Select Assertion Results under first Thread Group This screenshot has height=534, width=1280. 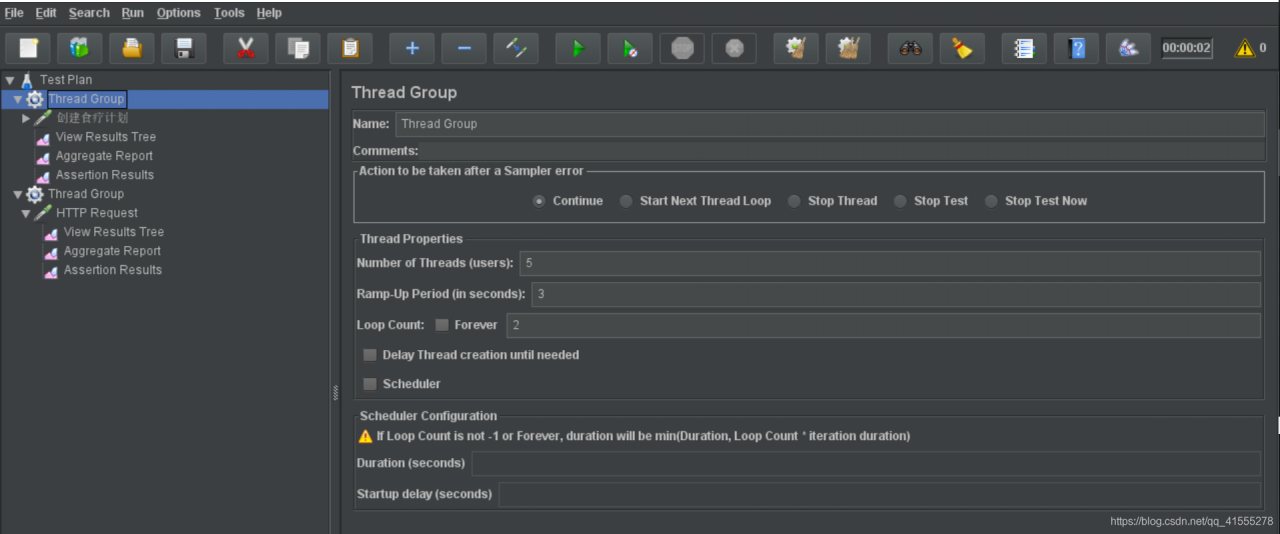click(x=105, y=175)
